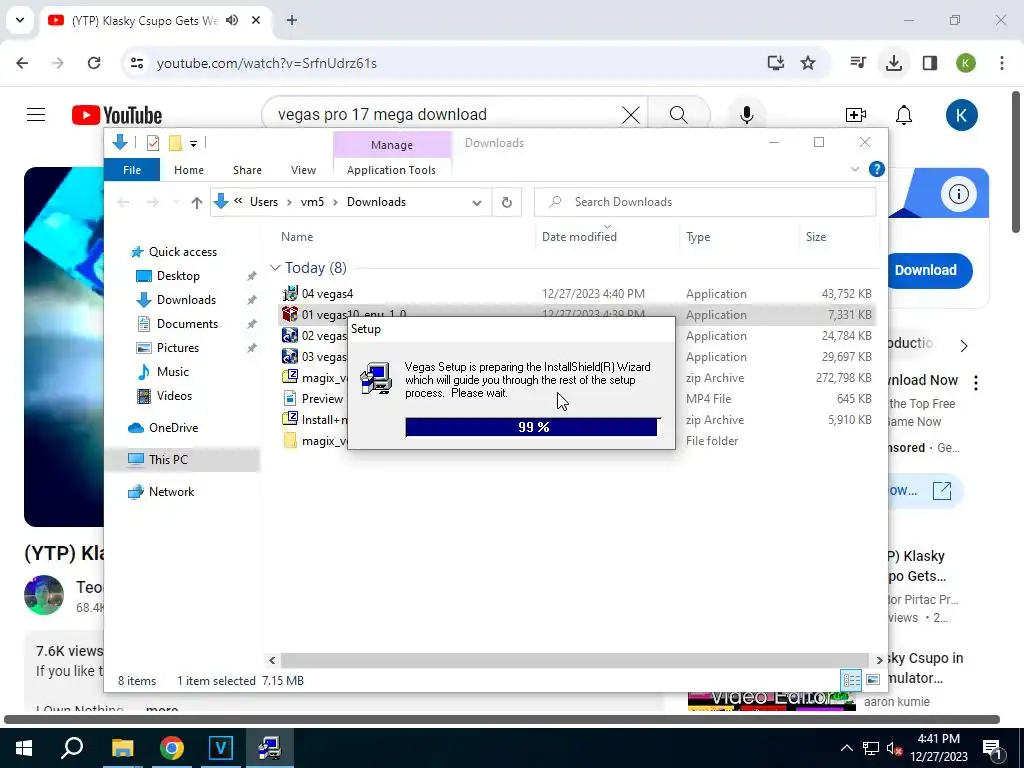The image size is (1024, 768).
Task: Click the blue Download ad button
Action: [925, 270]
